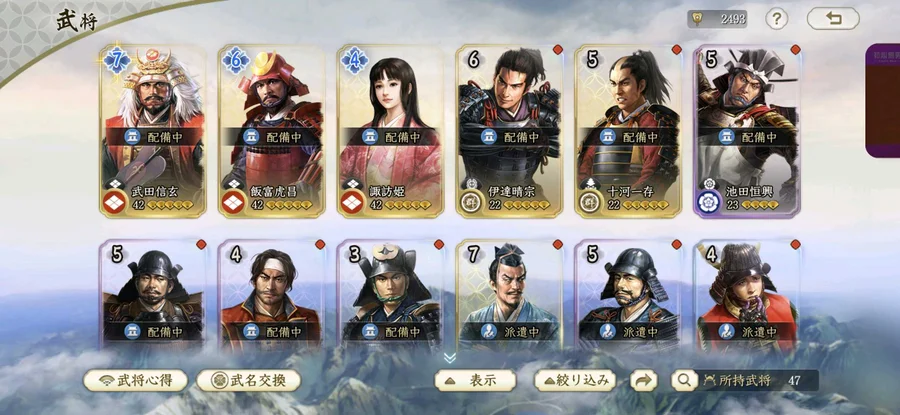
Task: Click the purple crest on 池田恒興 card
Action: (708, 202)
